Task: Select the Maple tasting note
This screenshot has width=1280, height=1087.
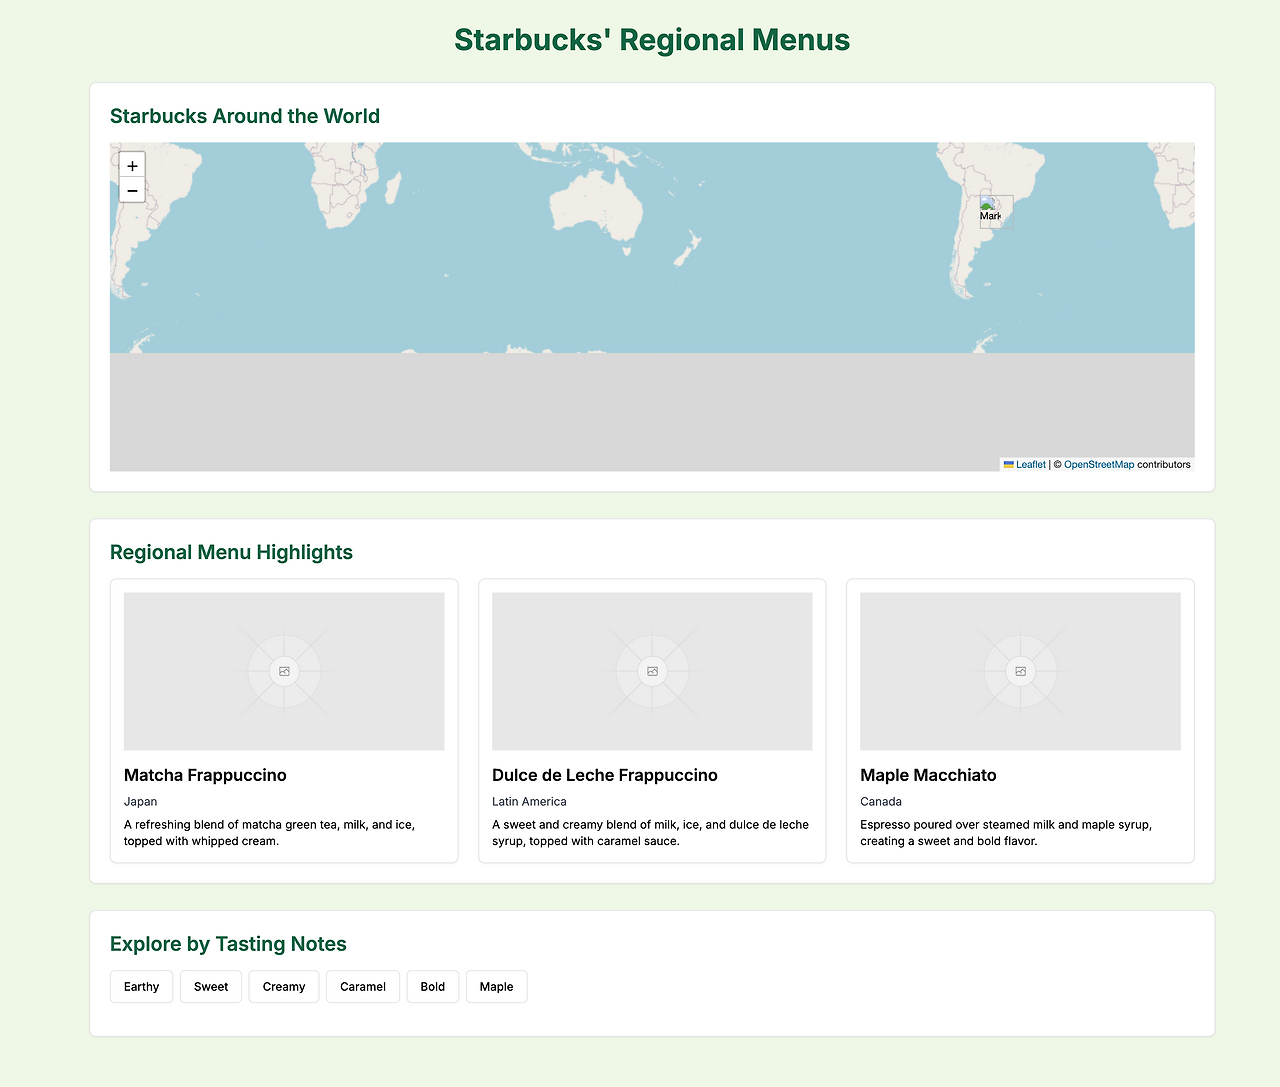Action: (497, 987)
